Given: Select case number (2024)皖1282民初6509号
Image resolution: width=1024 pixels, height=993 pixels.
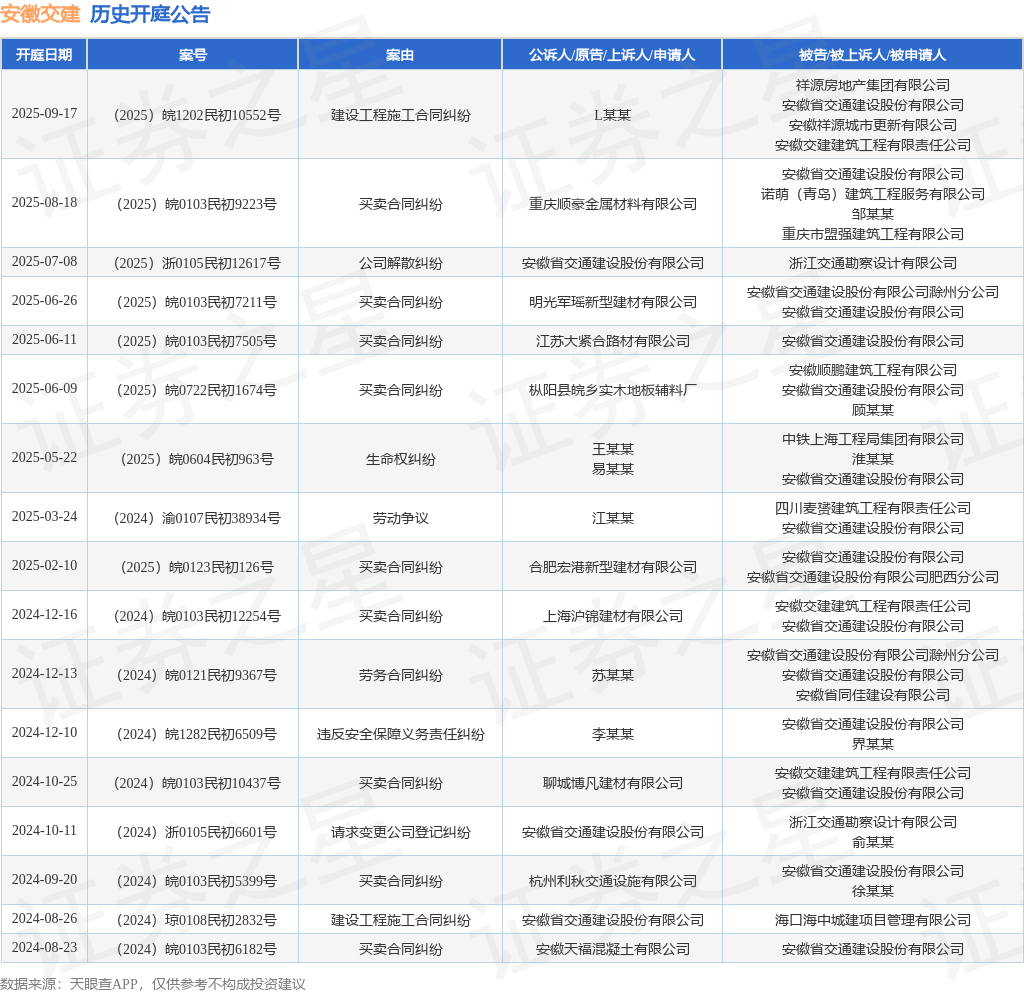Looking at the screenshot, I should (197, 734).
